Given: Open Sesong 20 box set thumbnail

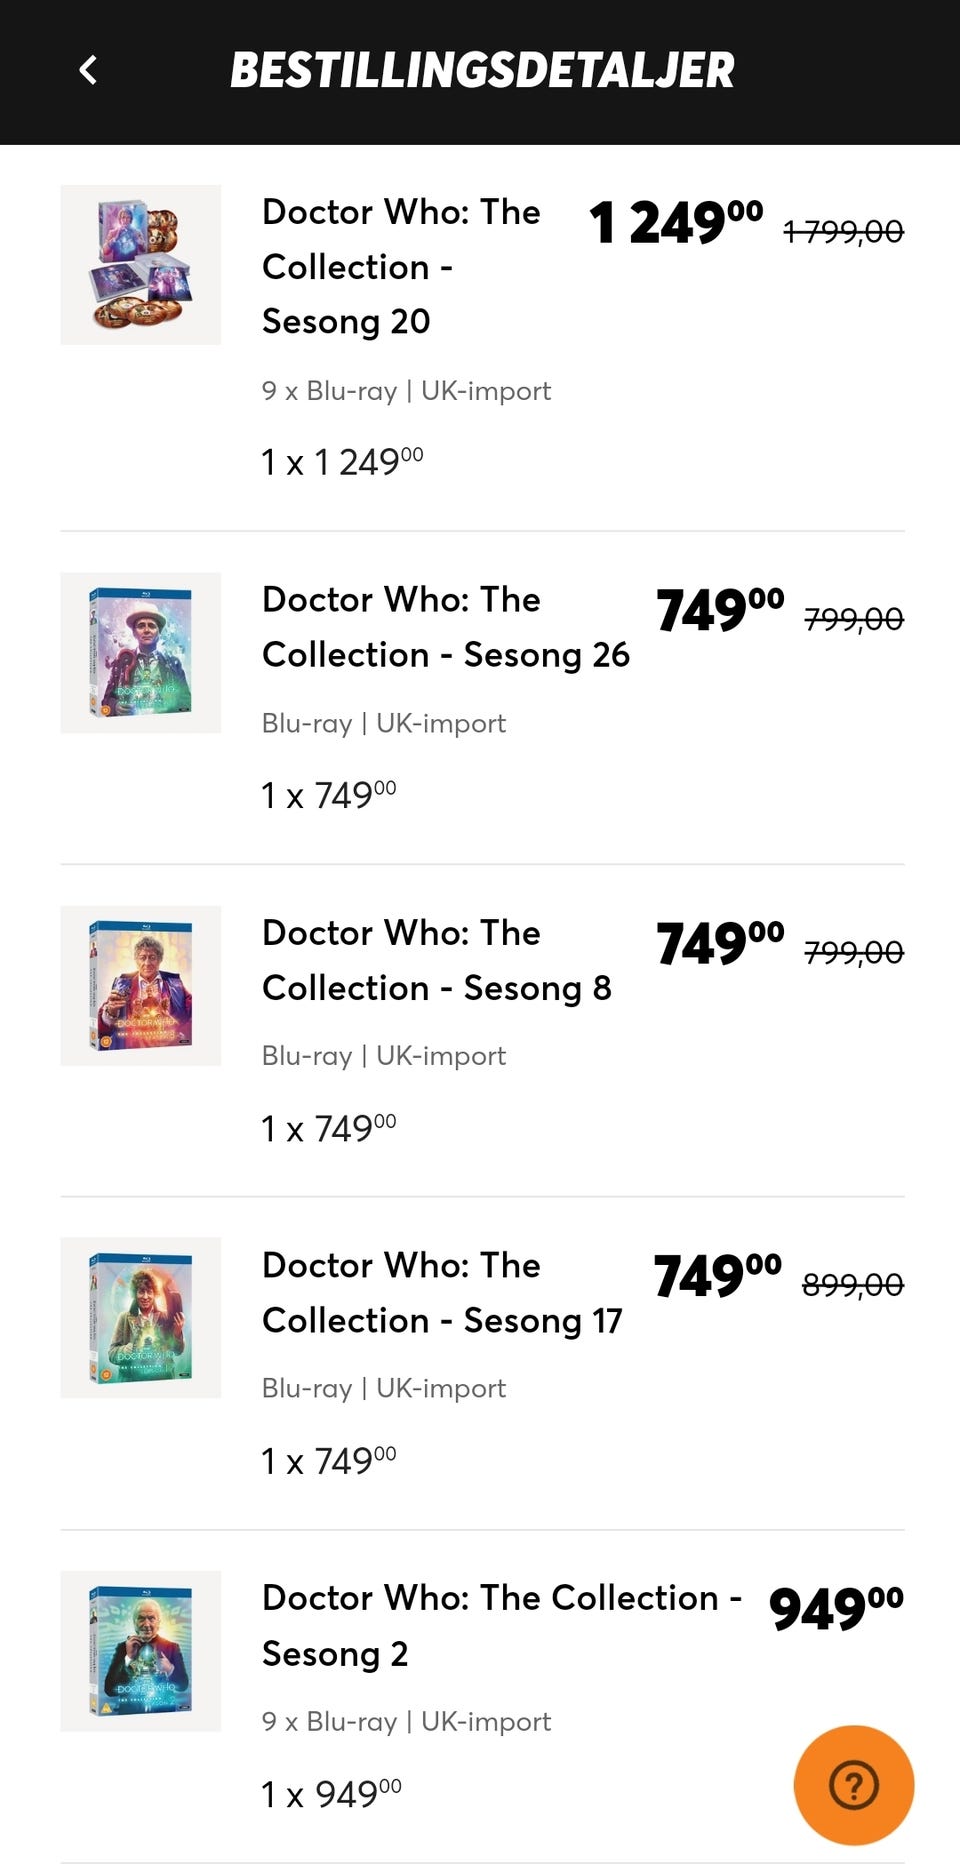Looking at the screenshot, I should [141, 265].
